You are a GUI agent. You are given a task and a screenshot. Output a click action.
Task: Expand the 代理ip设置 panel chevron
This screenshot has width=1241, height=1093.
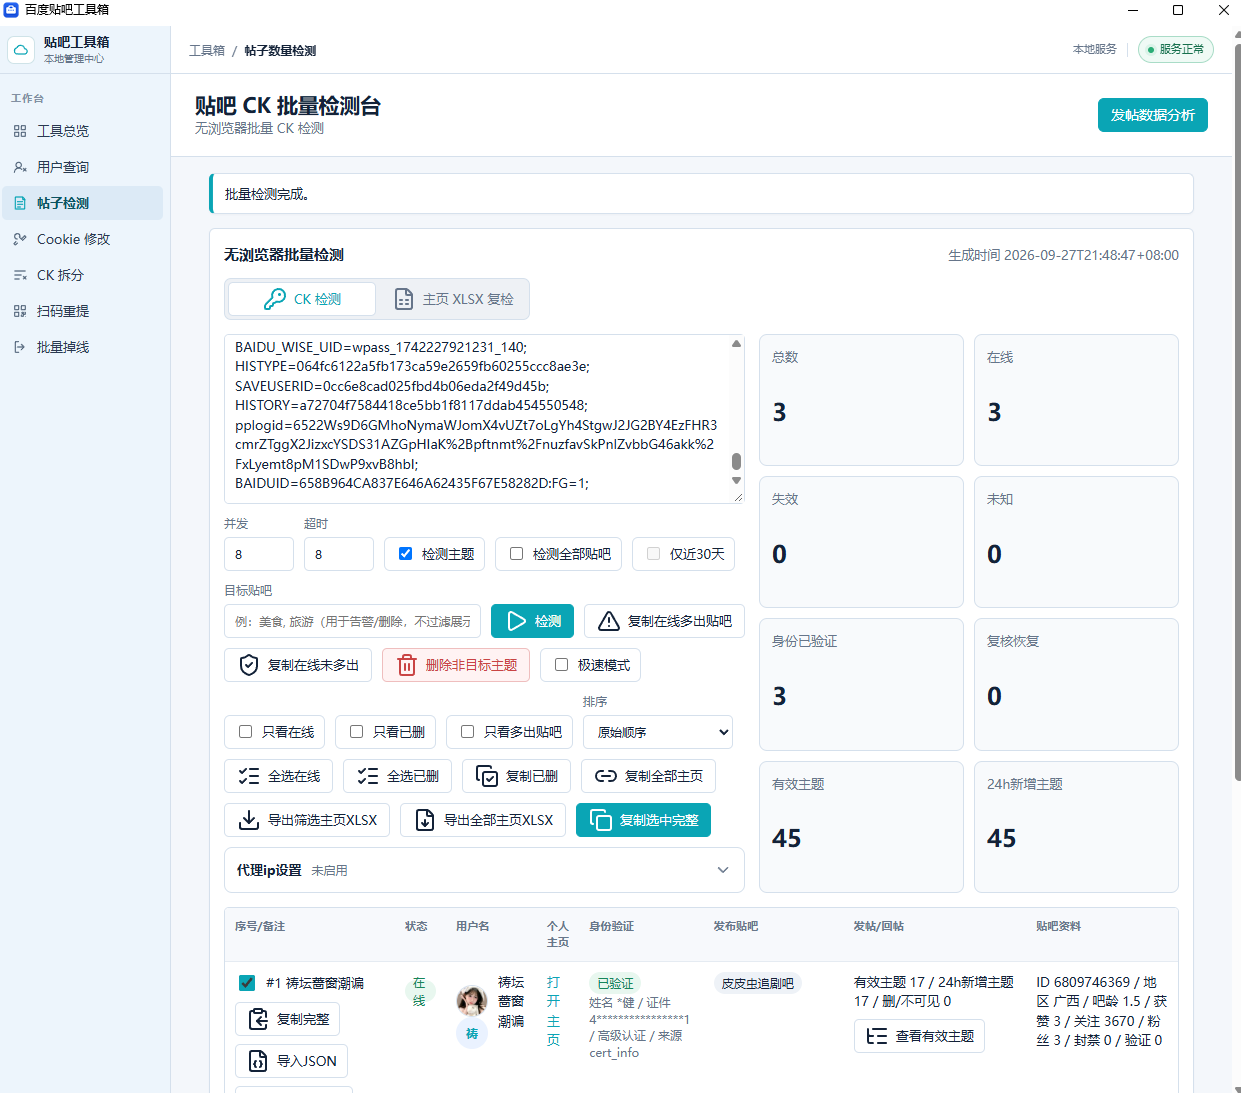coord(723,870)
